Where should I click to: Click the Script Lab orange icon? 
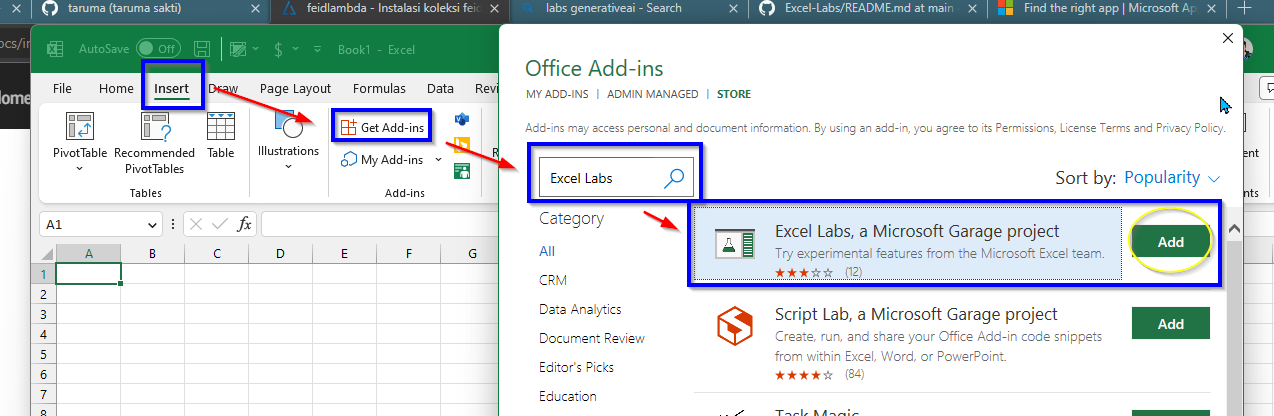pos(735,326)
